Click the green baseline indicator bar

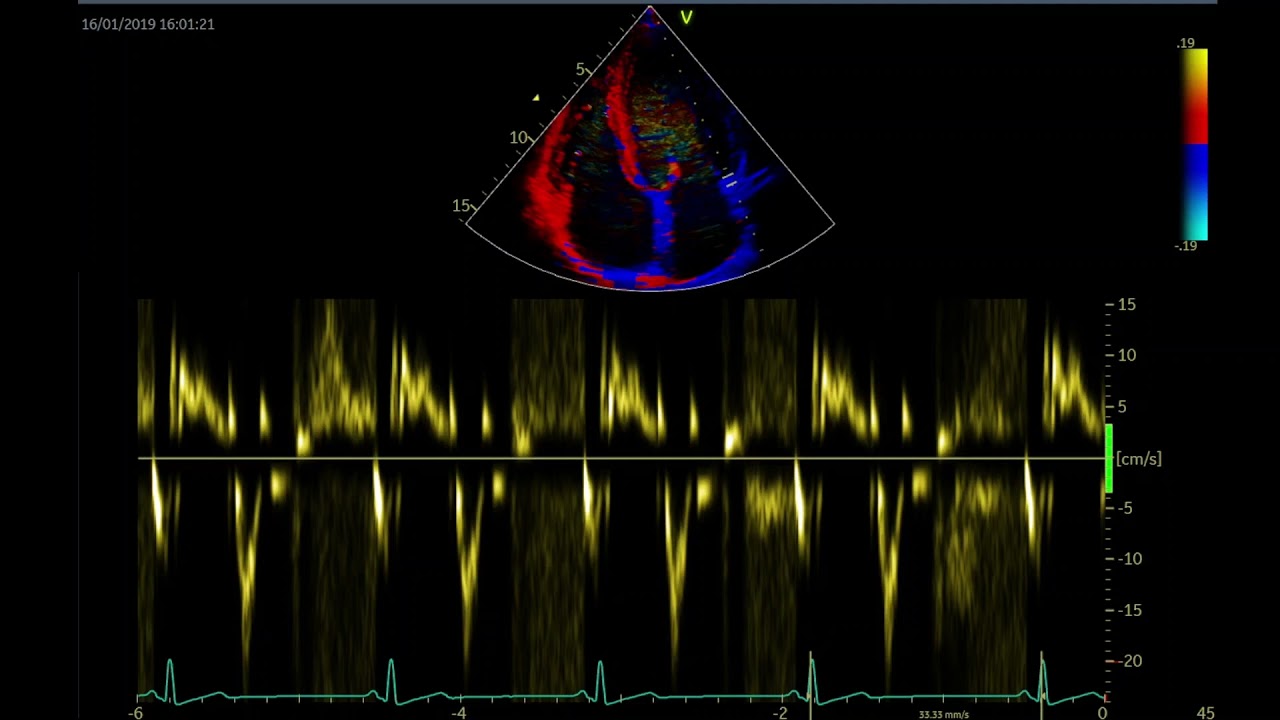1108,458
